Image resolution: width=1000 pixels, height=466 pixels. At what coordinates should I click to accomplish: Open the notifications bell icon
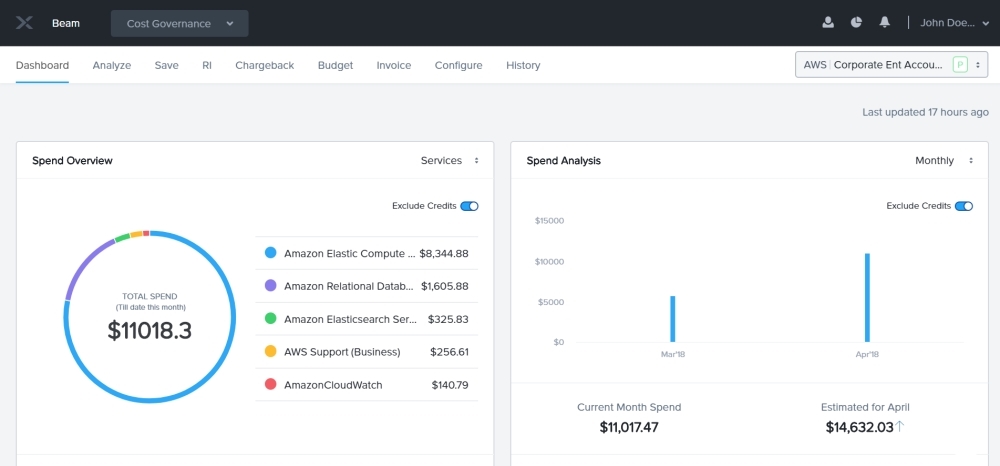pos(885,23)
